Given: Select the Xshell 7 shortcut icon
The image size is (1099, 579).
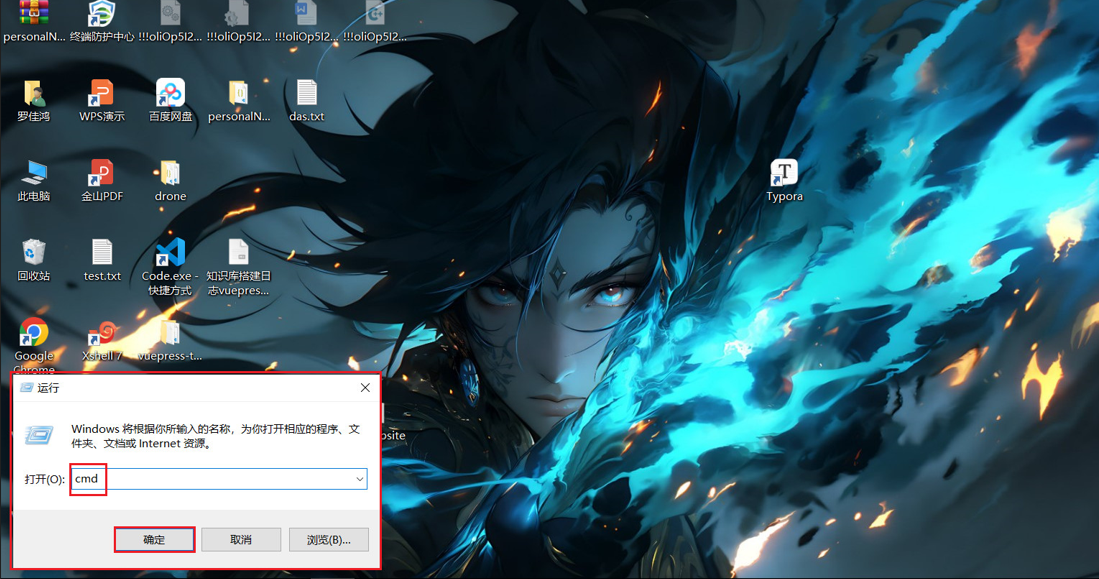Looking at the screenshot, I should (x=102, y=332).
